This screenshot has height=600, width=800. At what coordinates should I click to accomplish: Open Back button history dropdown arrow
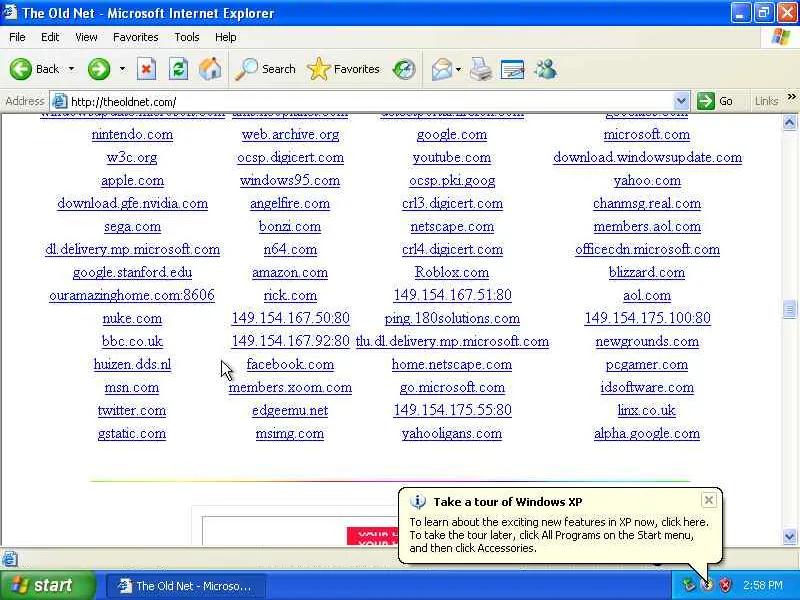click(x=71, y=69)
